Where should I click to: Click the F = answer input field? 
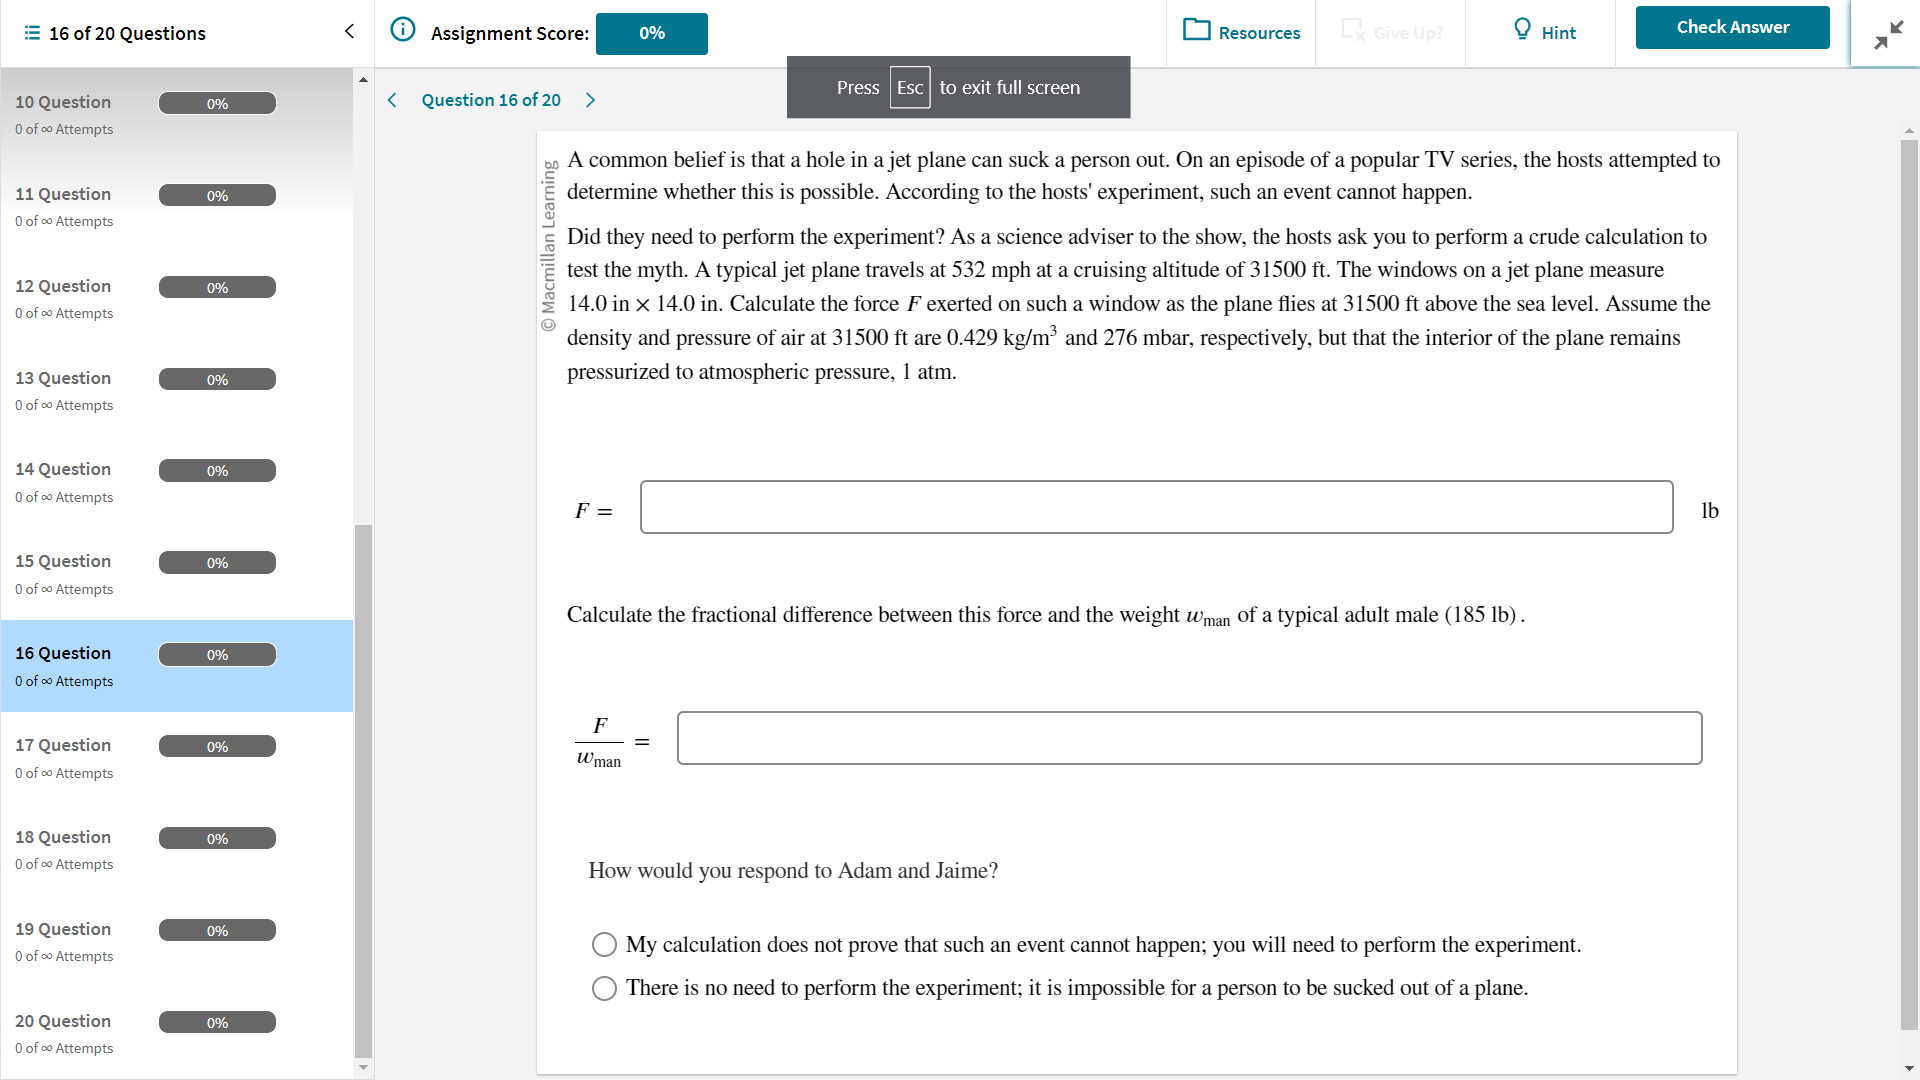tap(1156, 507)
